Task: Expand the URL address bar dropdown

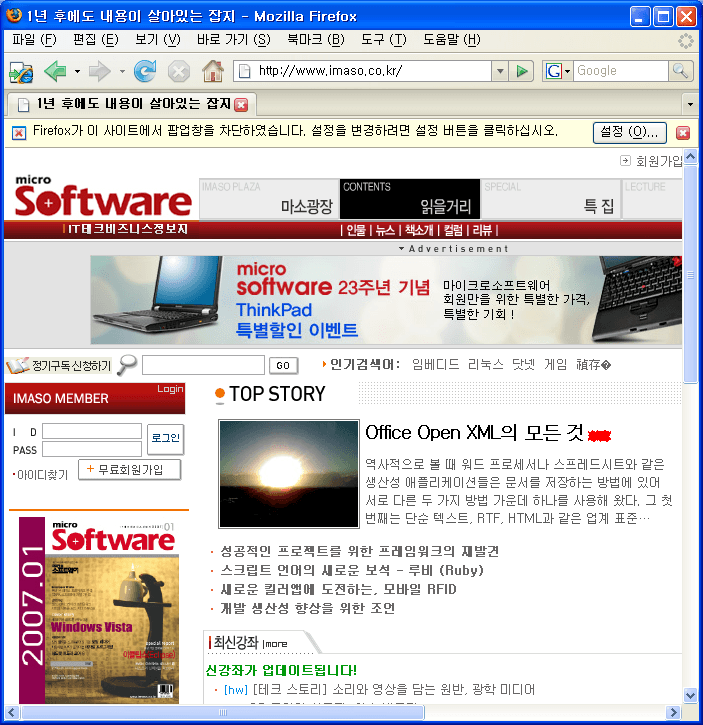Action: pyautogui.click(x=500, y=71)
